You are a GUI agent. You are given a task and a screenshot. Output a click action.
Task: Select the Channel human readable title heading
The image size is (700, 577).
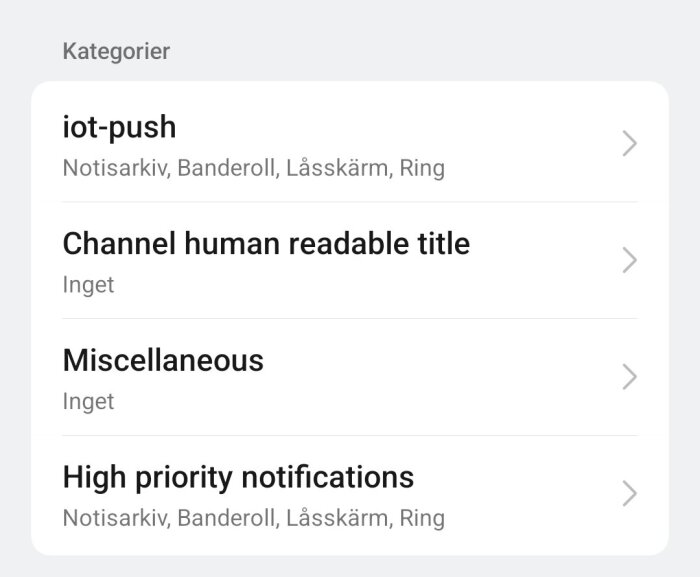[x=266, y=244]
